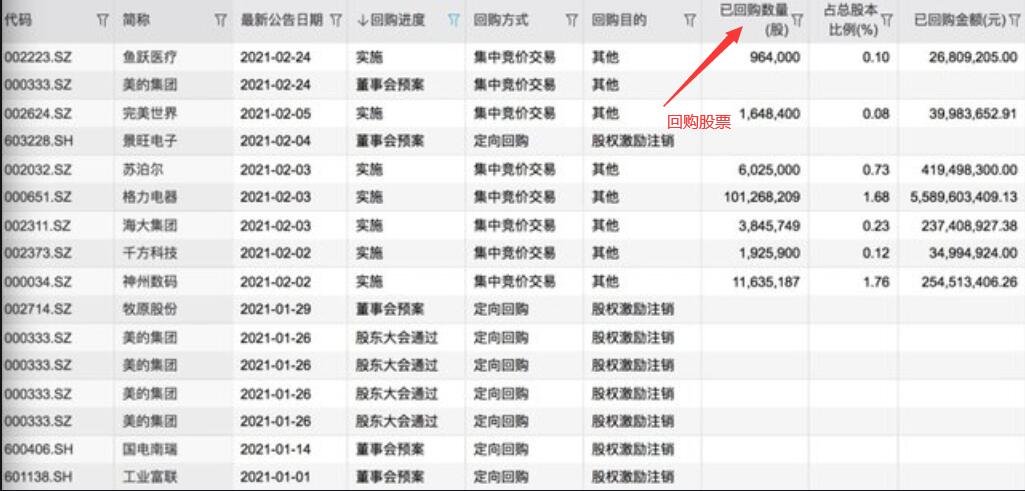Sort by 最新公告日期 column header
The image size is (1025, 491).
pyautogui.click(x=282, y=20)
